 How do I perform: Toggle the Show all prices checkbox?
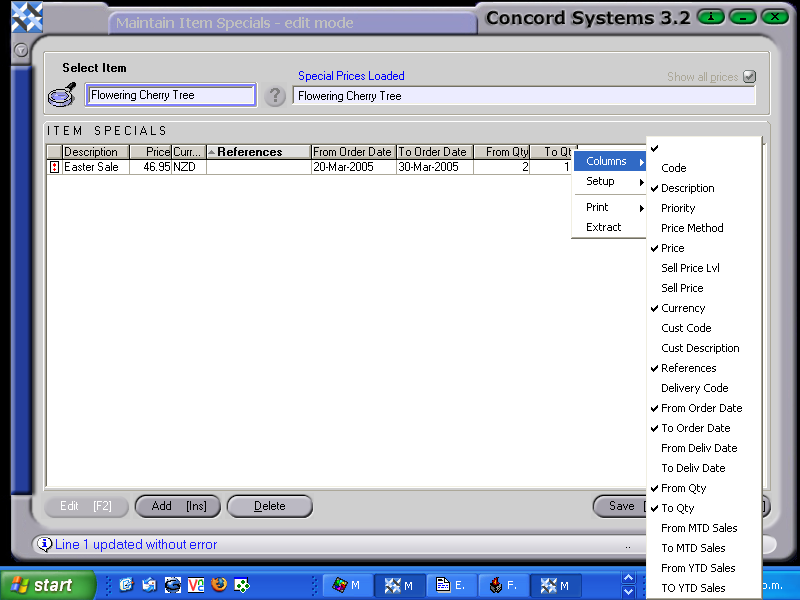[749, 76]
